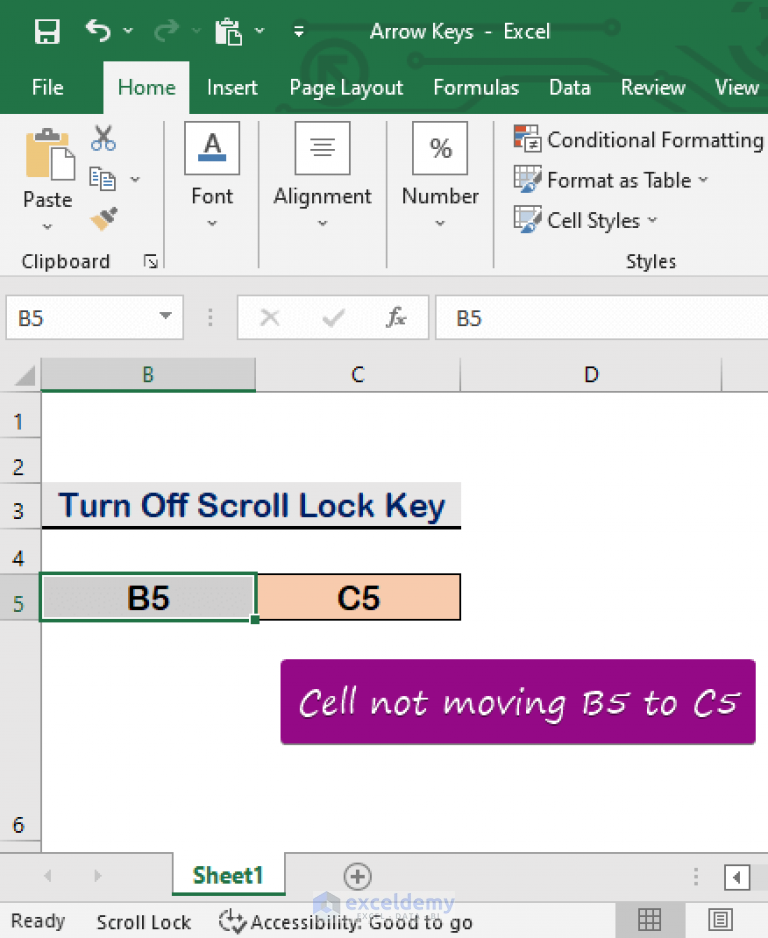
Task: Go to the Formulas tab
Action: pyautogui.click(x=476, y=87)
